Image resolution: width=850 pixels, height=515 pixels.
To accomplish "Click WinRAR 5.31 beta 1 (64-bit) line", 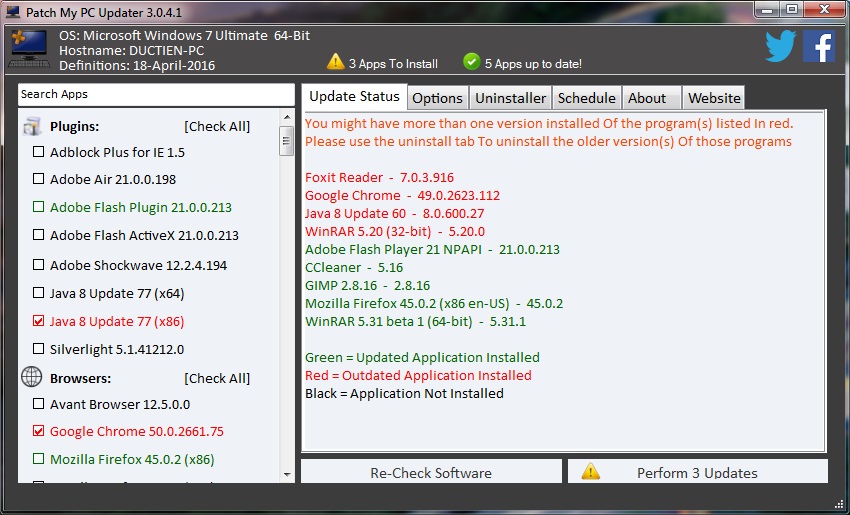I will 415,321.
